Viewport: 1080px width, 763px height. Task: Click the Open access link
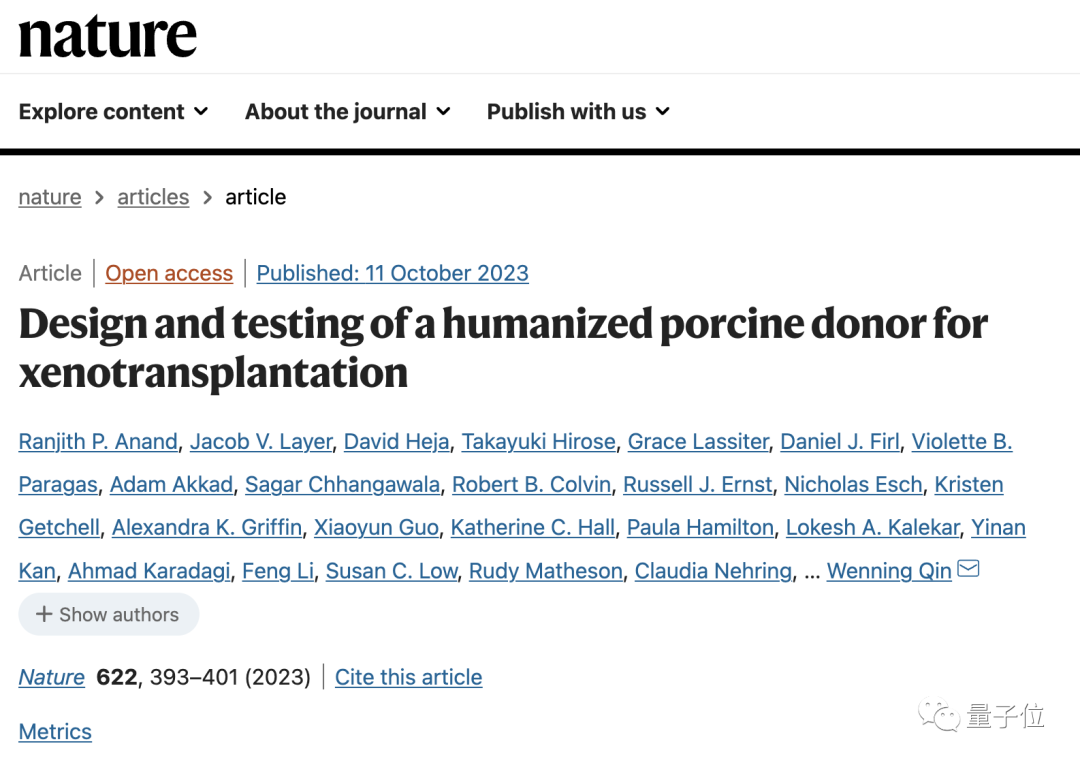(x=169, y=273)
